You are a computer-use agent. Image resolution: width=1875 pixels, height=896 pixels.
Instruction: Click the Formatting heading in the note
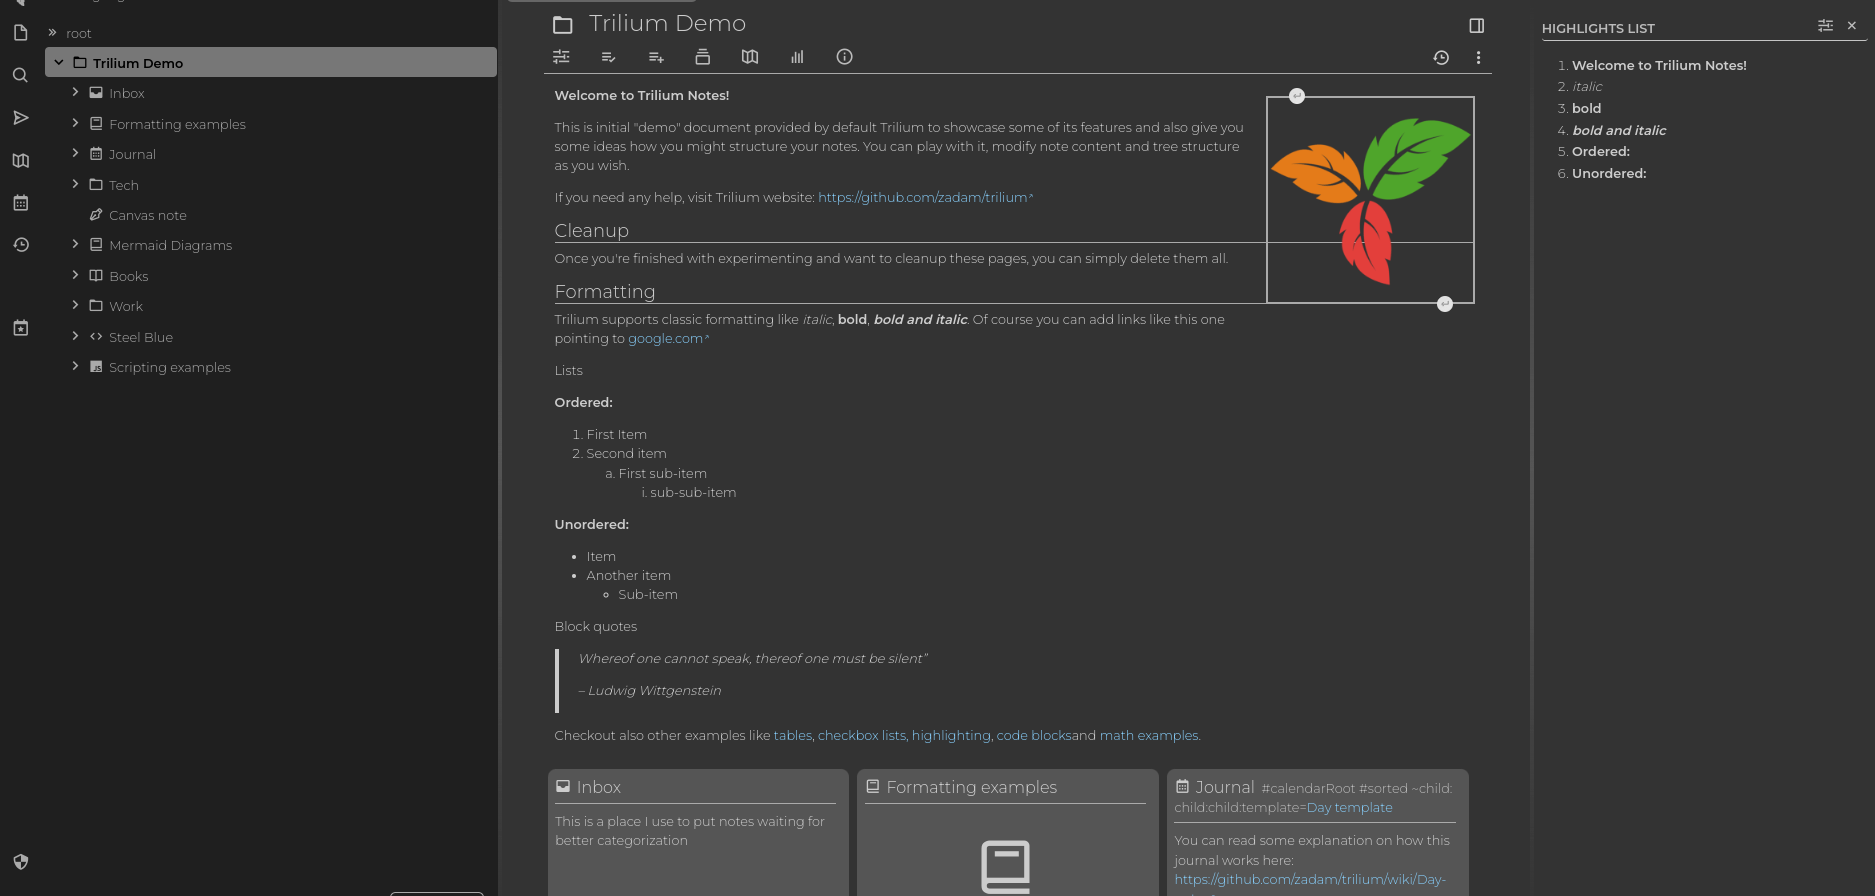pos(605,291)
